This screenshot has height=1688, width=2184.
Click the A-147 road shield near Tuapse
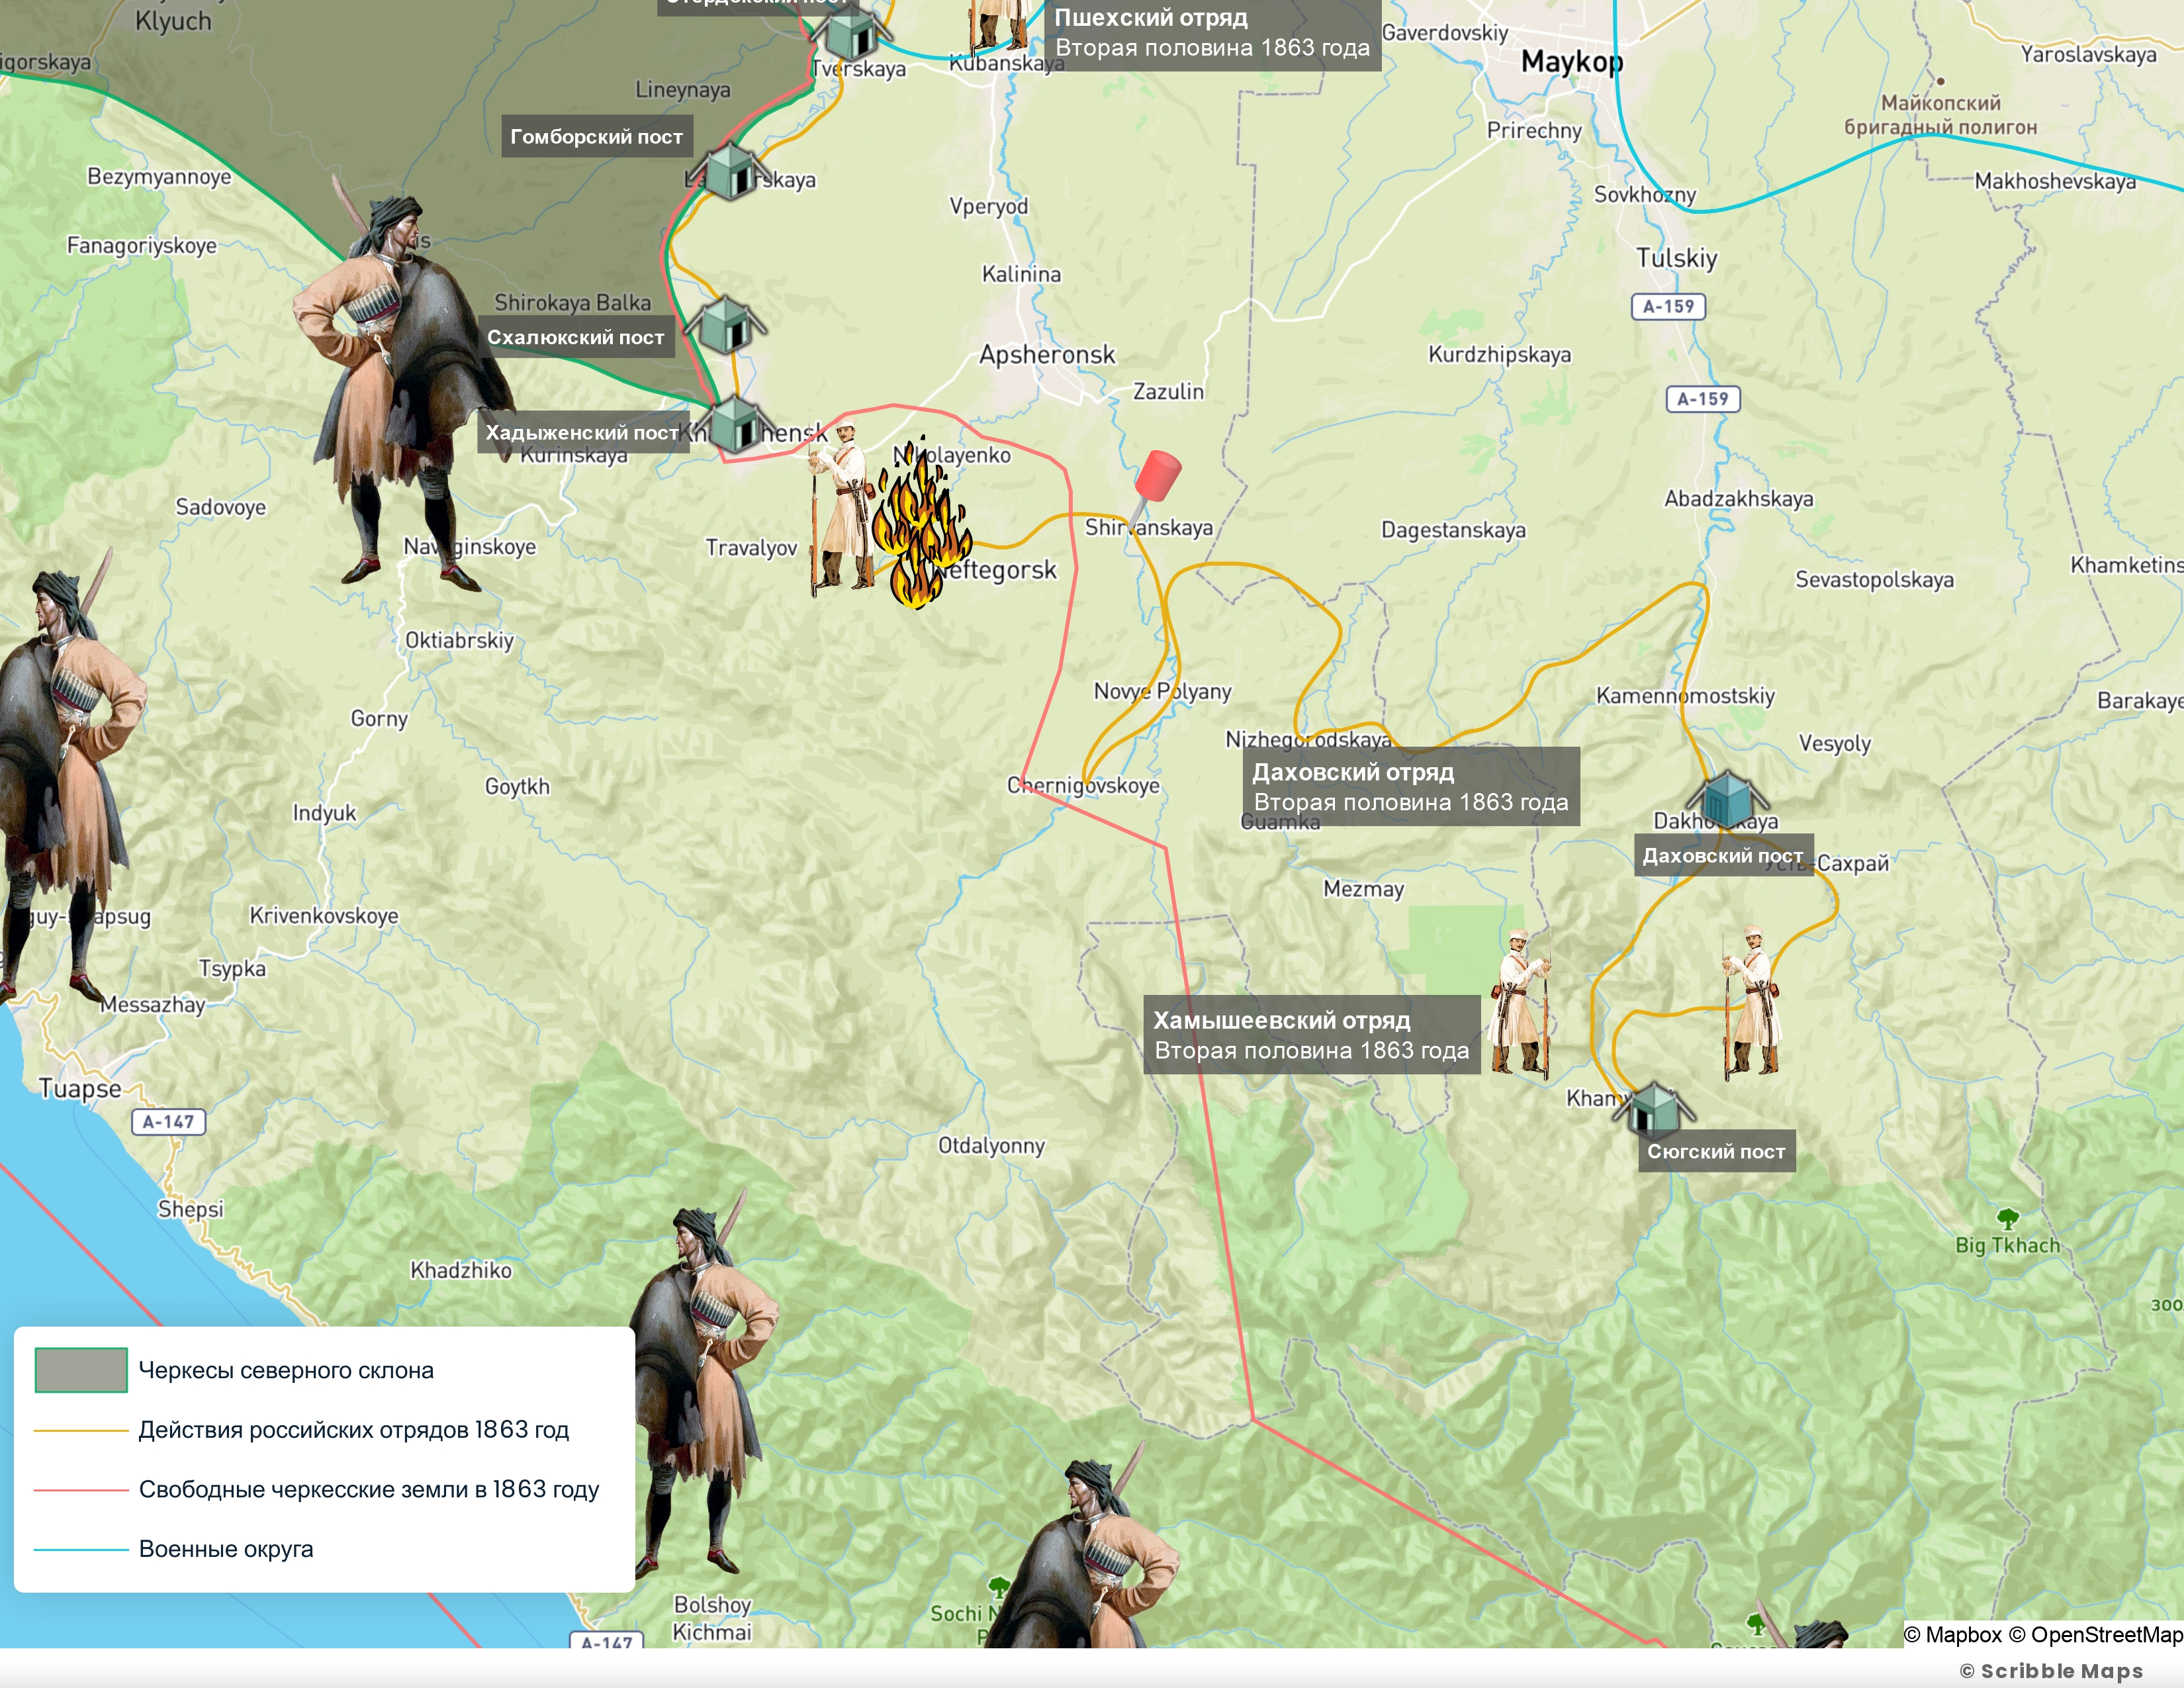click(x=168, y=1122)
